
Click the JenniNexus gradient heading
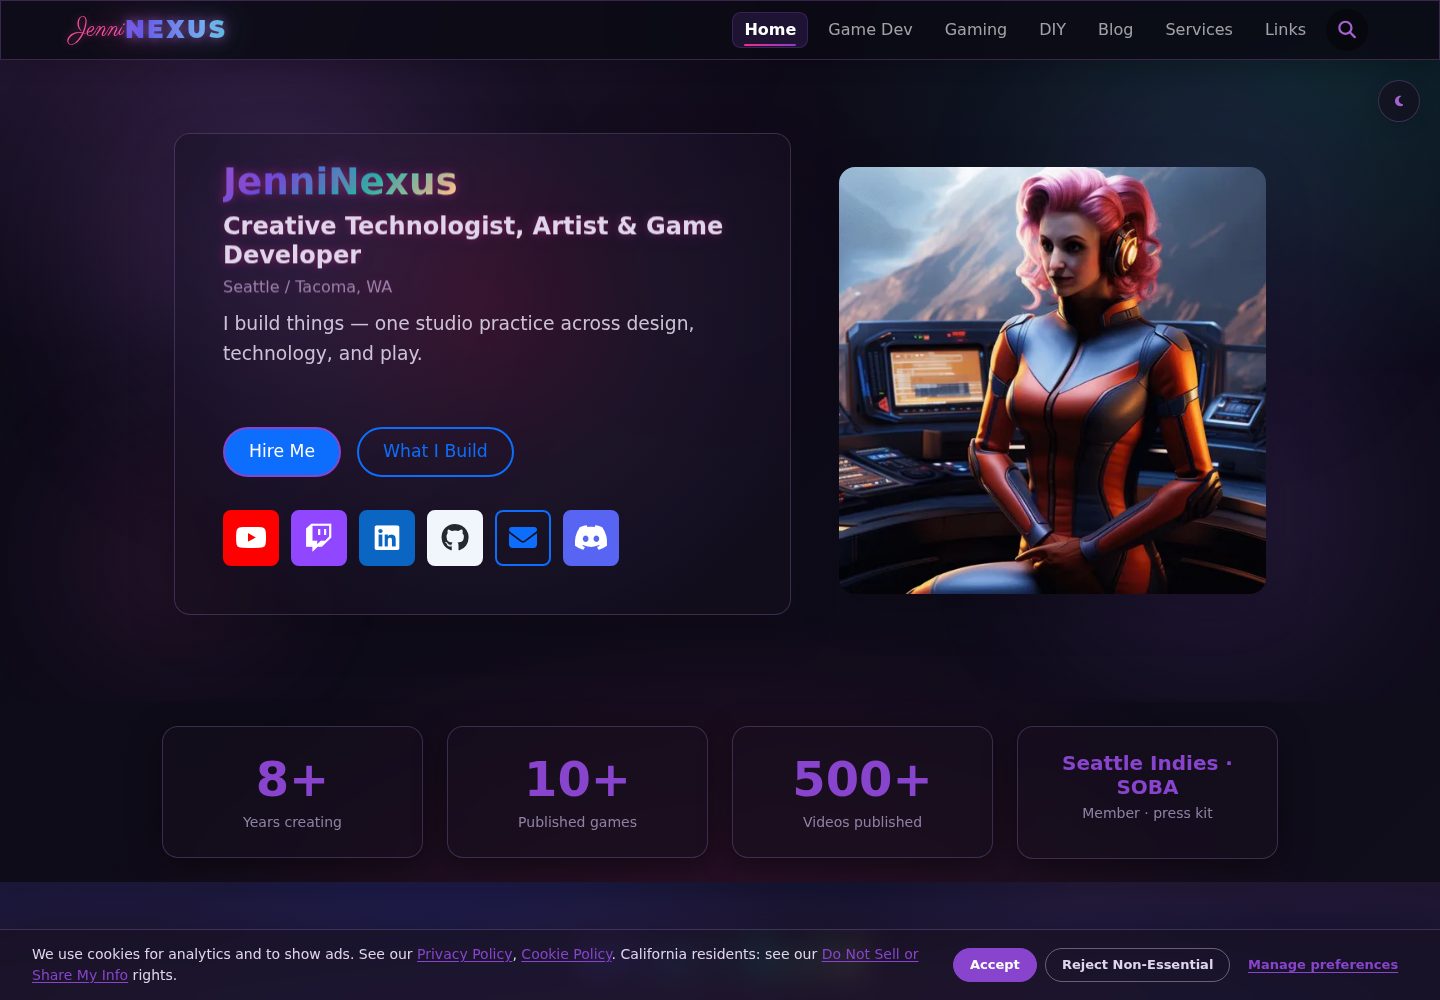[340, 182]
